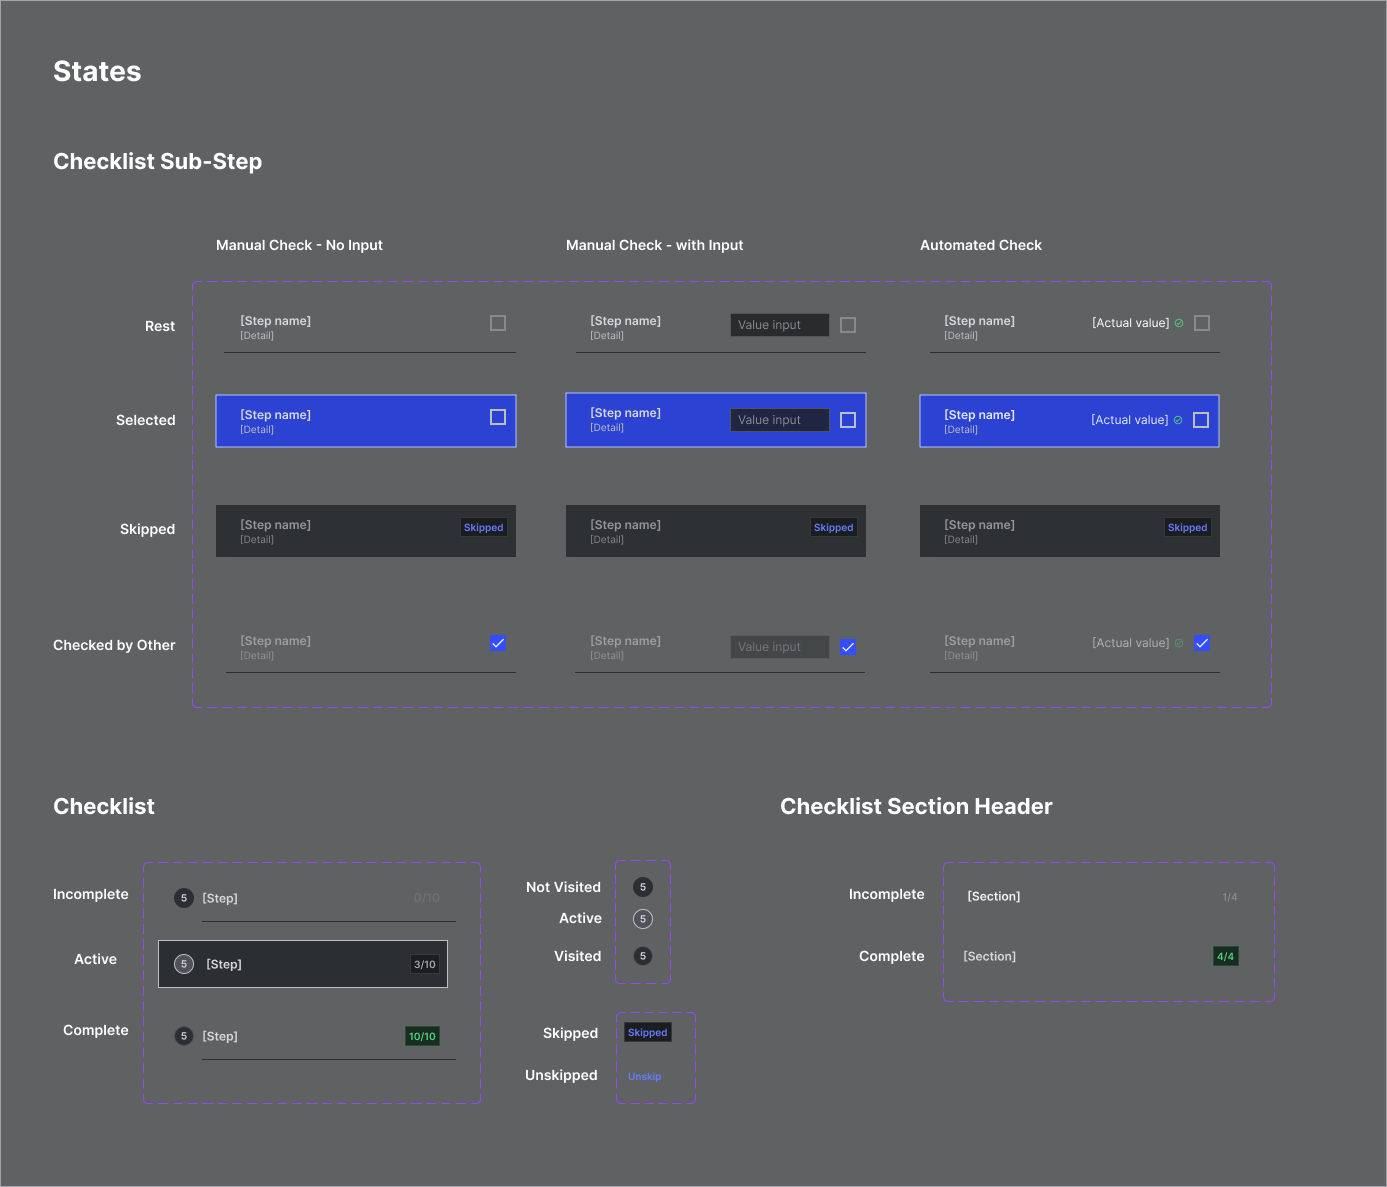Click the Unskip link

click(645, 1077)
